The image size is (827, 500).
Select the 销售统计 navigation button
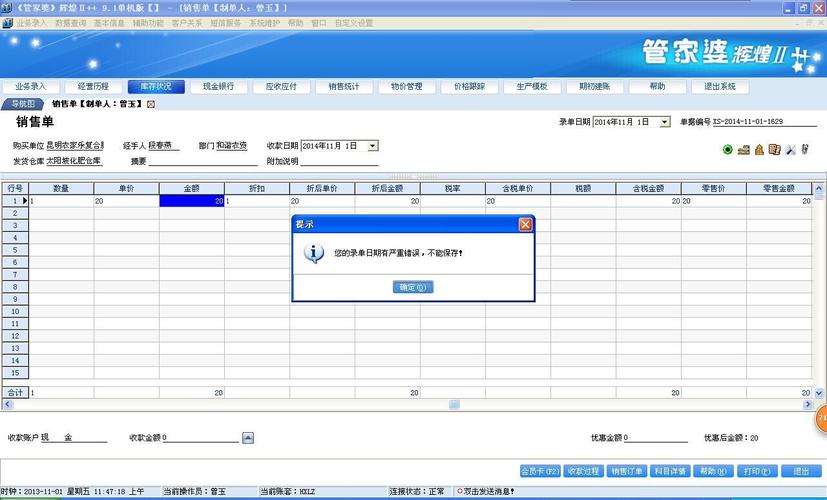coord(344,86)
